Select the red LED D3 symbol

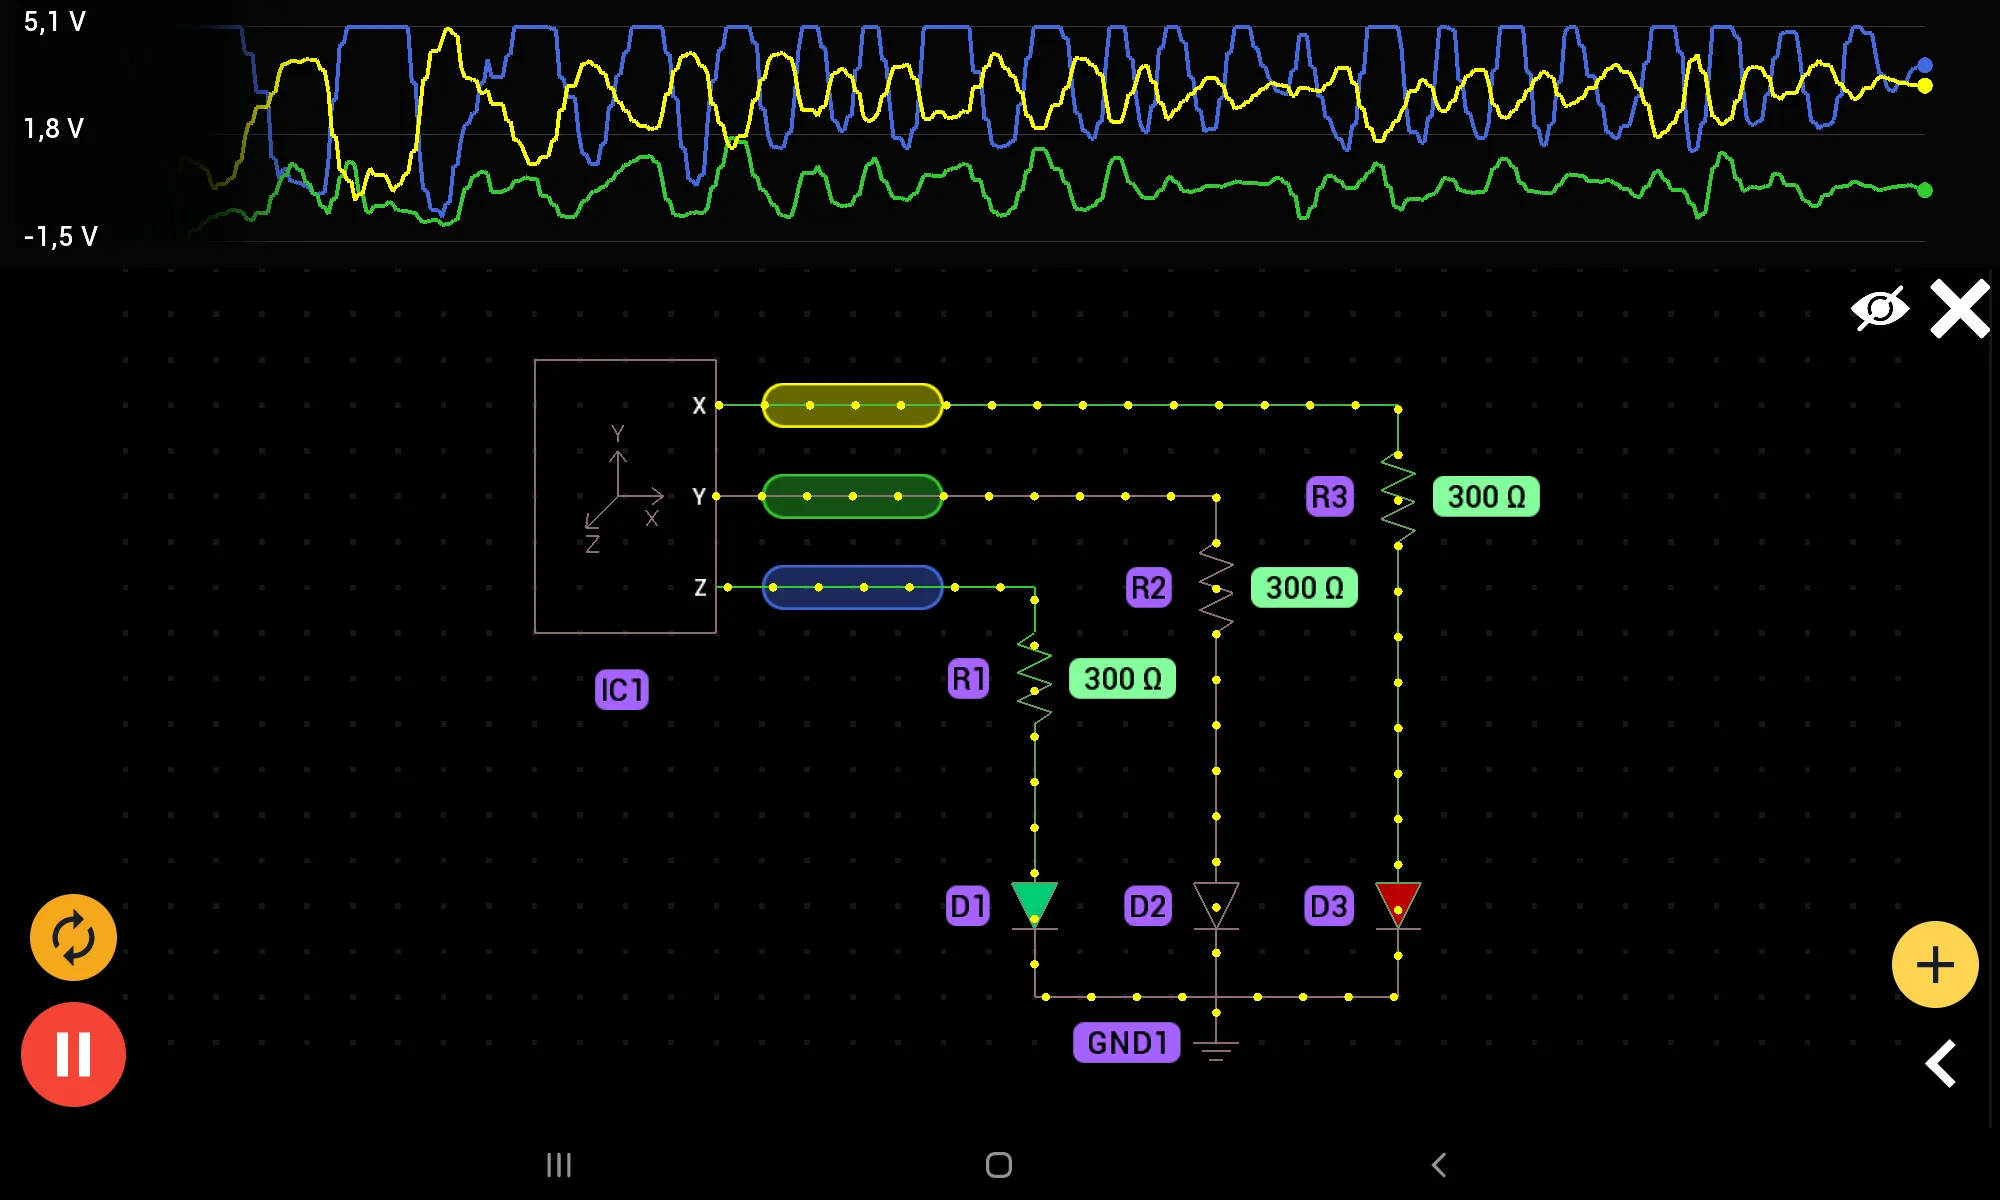(x=1398, y=905)
